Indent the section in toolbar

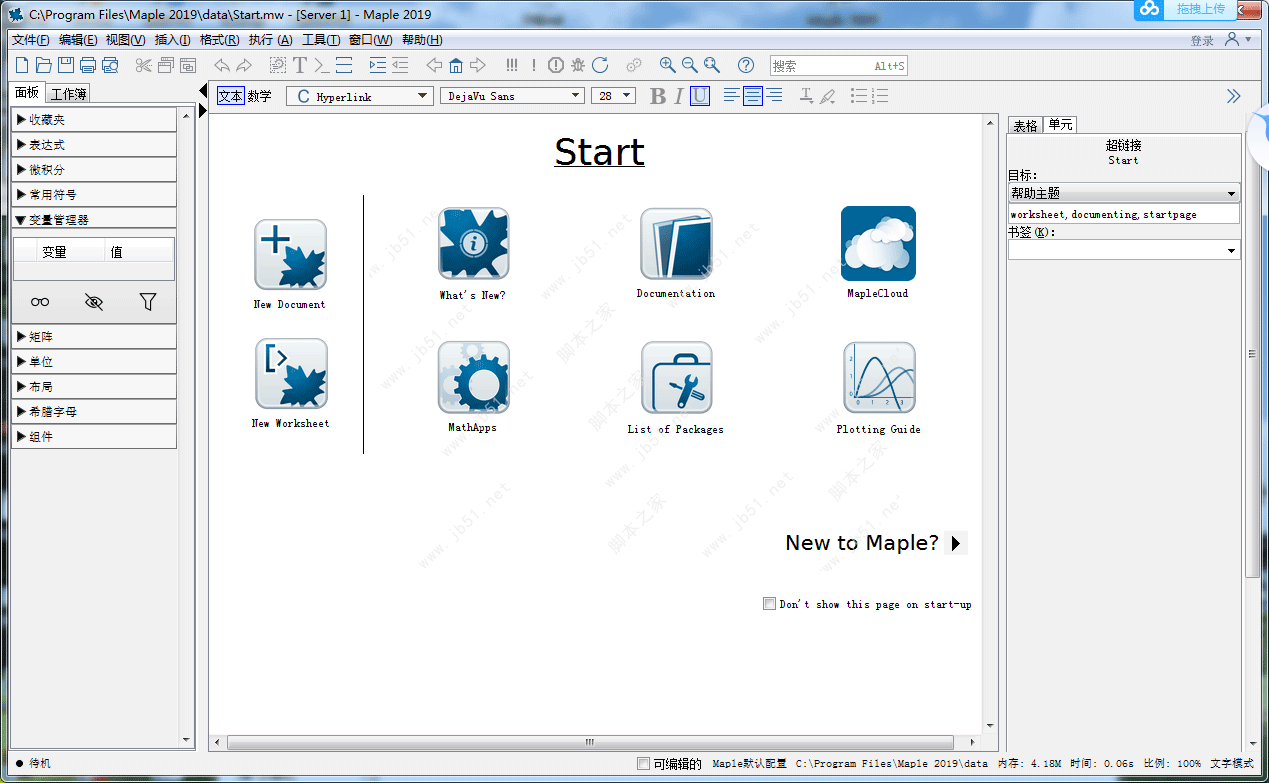click(x=377, y=66)
